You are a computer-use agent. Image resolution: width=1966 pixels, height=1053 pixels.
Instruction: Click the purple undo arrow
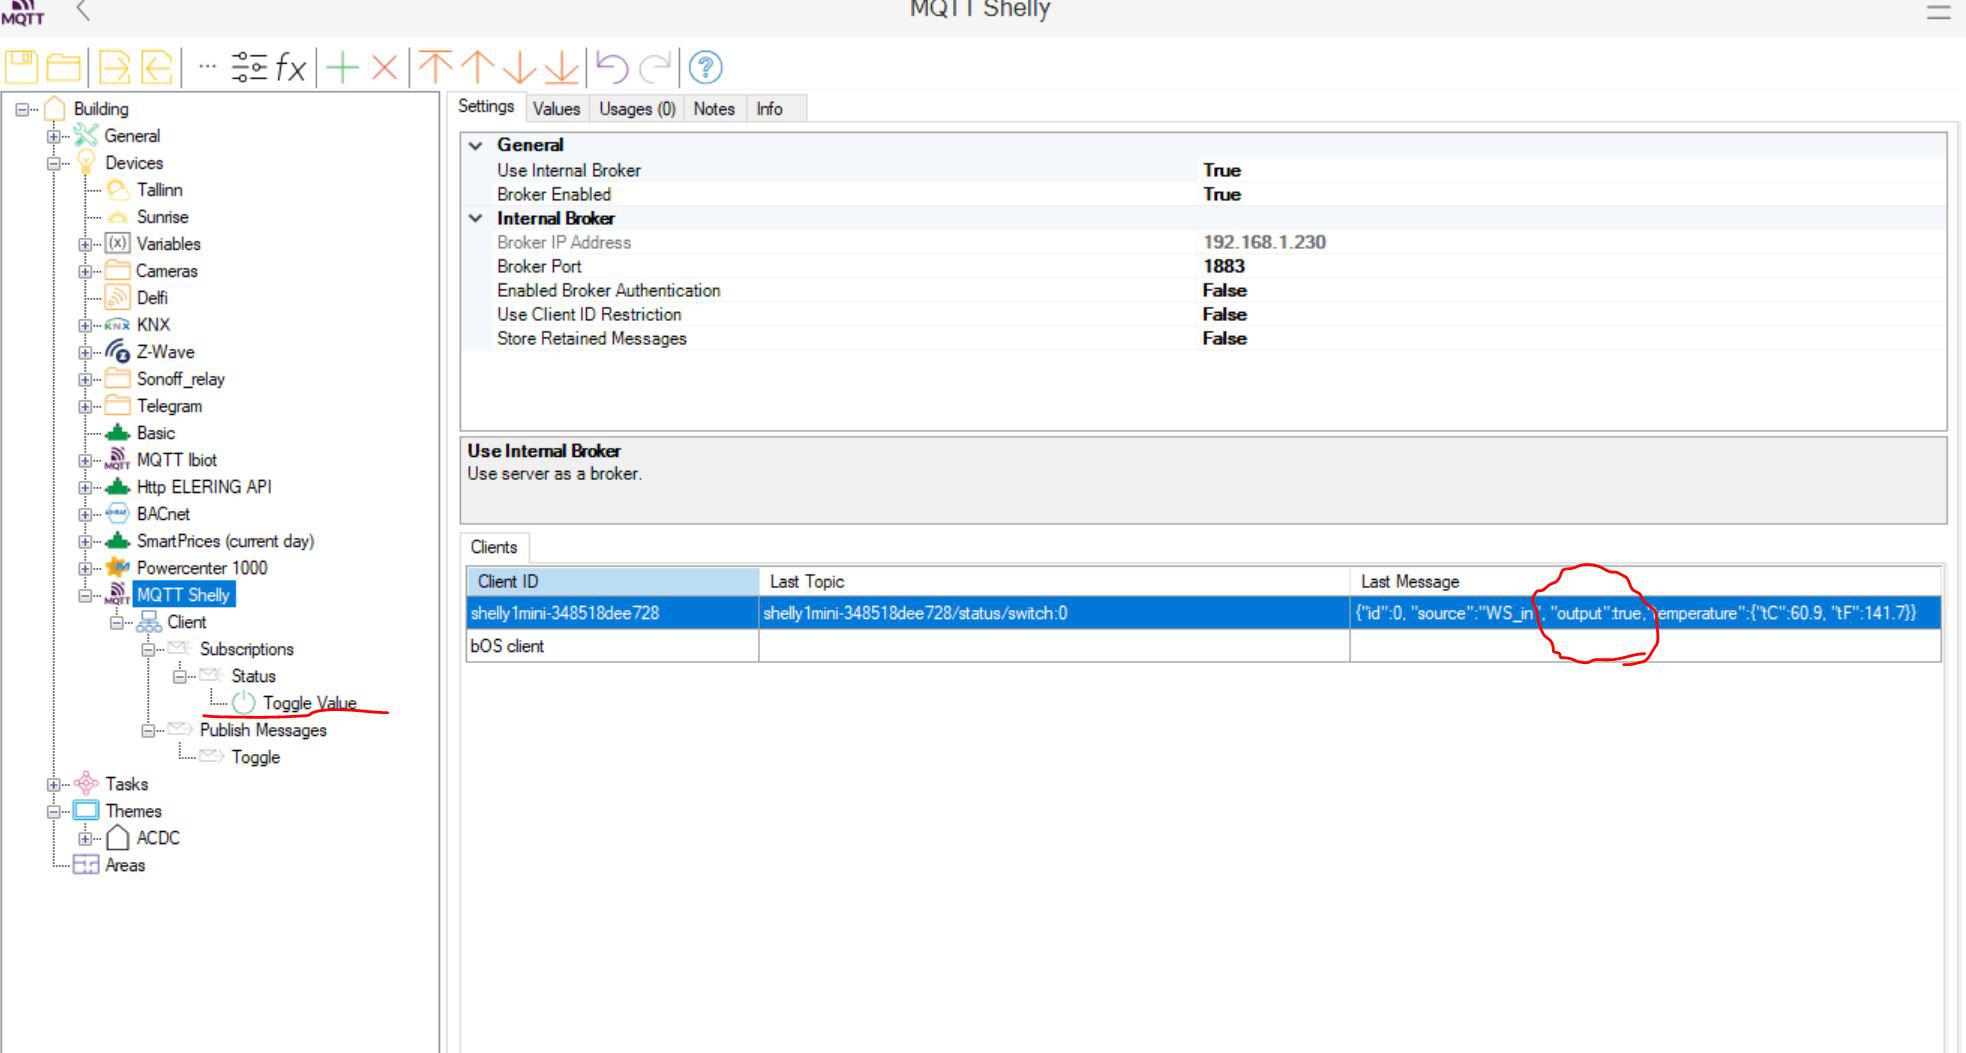612,67
